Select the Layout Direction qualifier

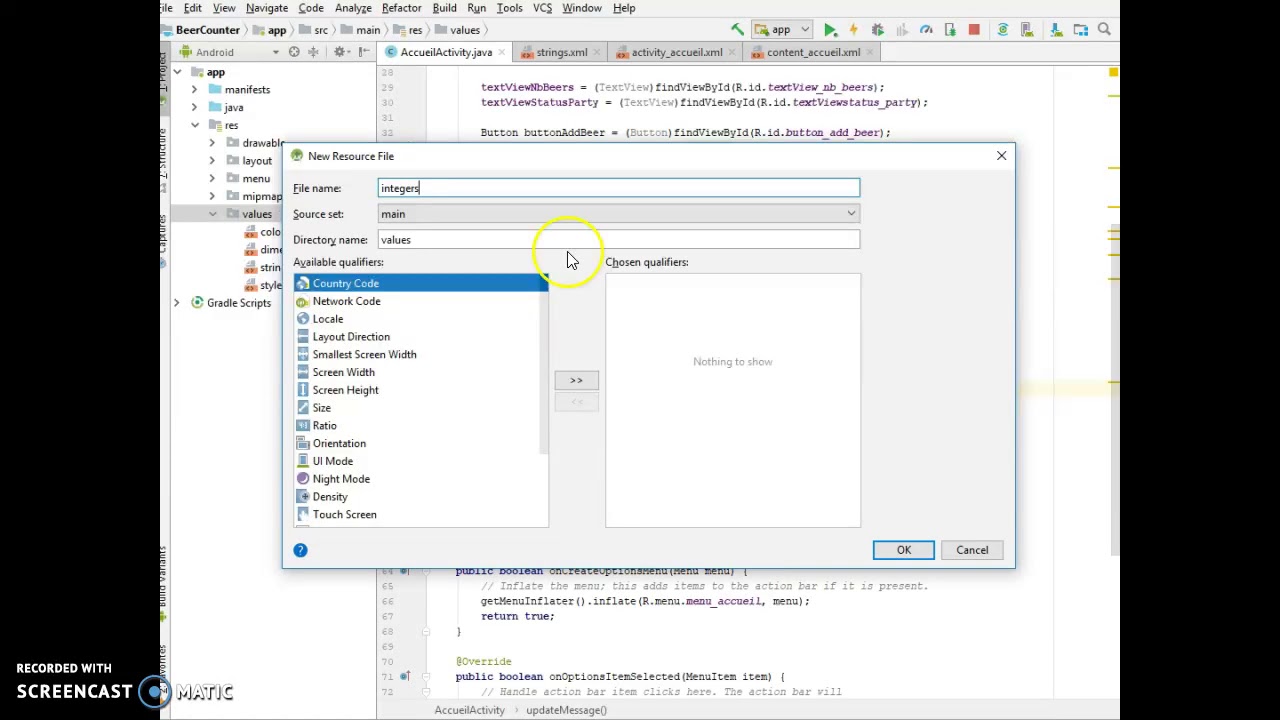421,337
